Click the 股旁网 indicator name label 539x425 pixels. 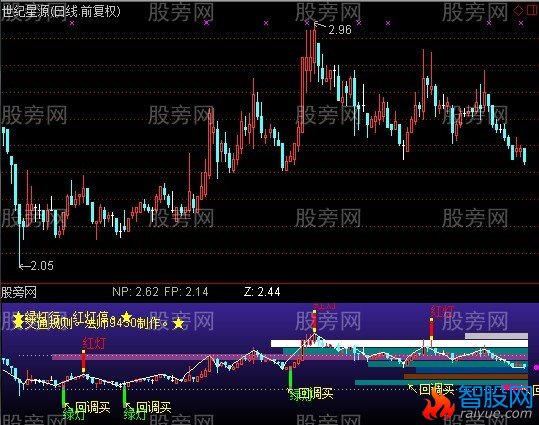[19, 292]
